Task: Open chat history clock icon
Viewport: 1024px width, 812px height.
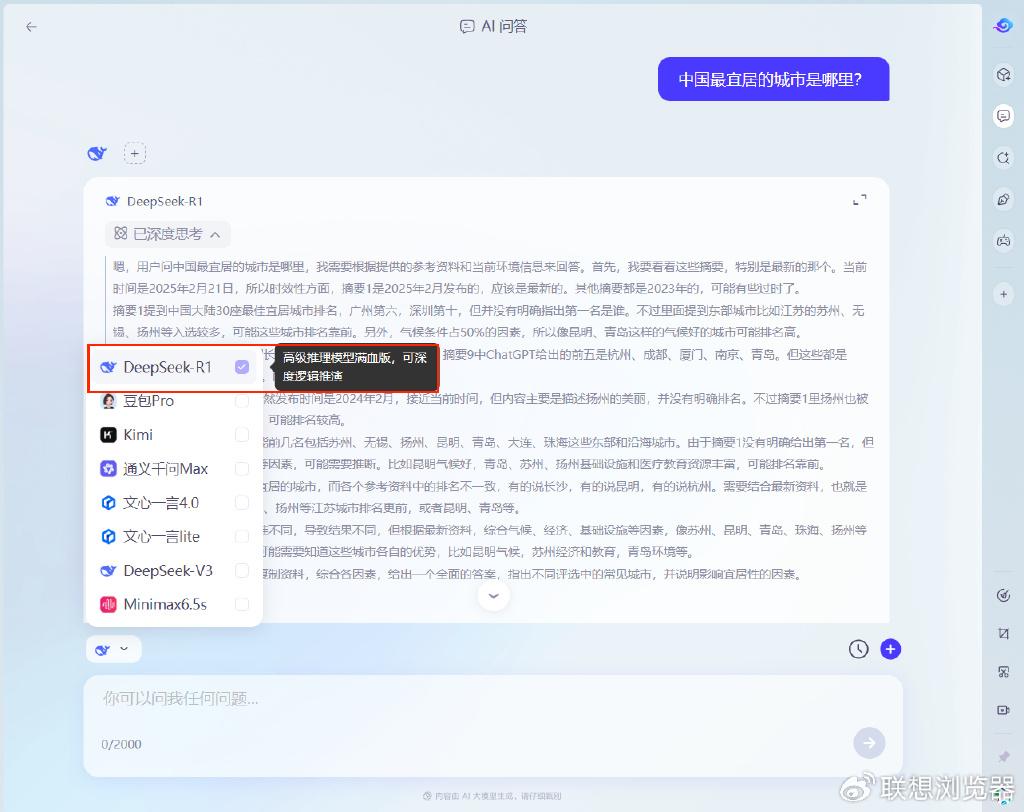Action: pyautogui.click(x=858, y=649)
